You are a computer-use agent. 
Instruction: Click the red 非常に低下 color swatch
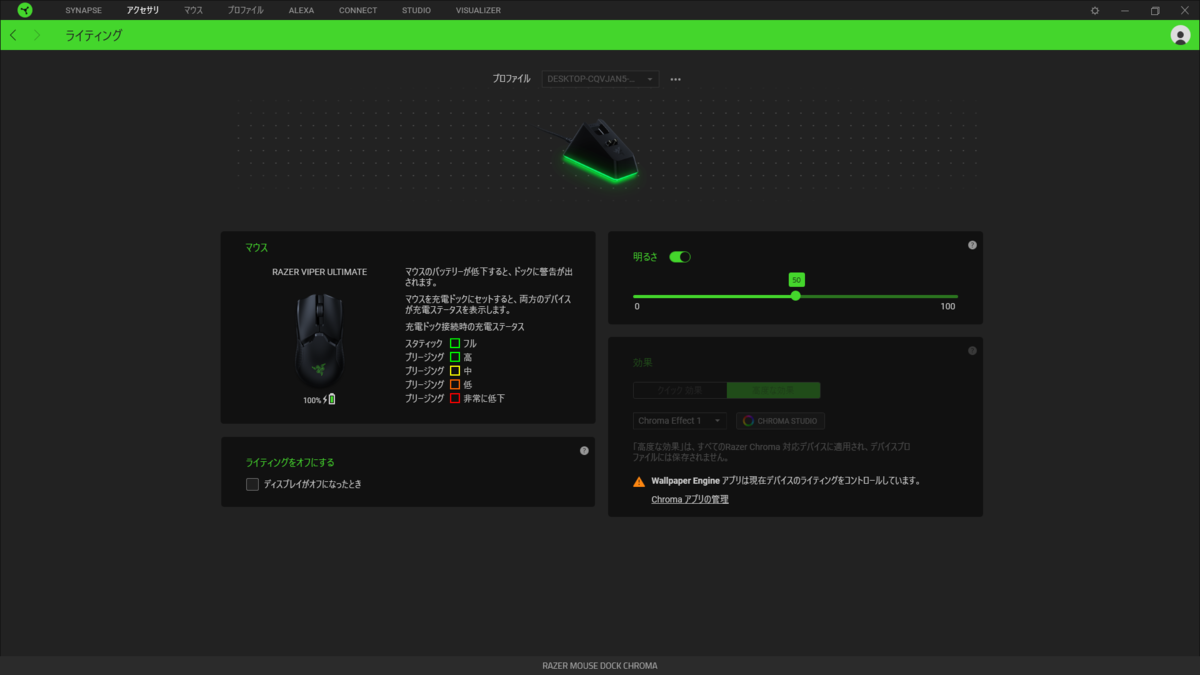pos(455,398)
